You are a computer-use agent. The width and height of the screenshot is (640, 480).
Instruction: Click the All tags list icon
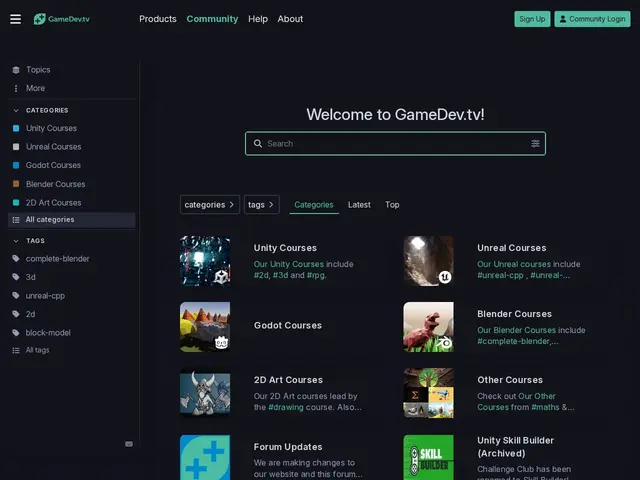[16, 350]
